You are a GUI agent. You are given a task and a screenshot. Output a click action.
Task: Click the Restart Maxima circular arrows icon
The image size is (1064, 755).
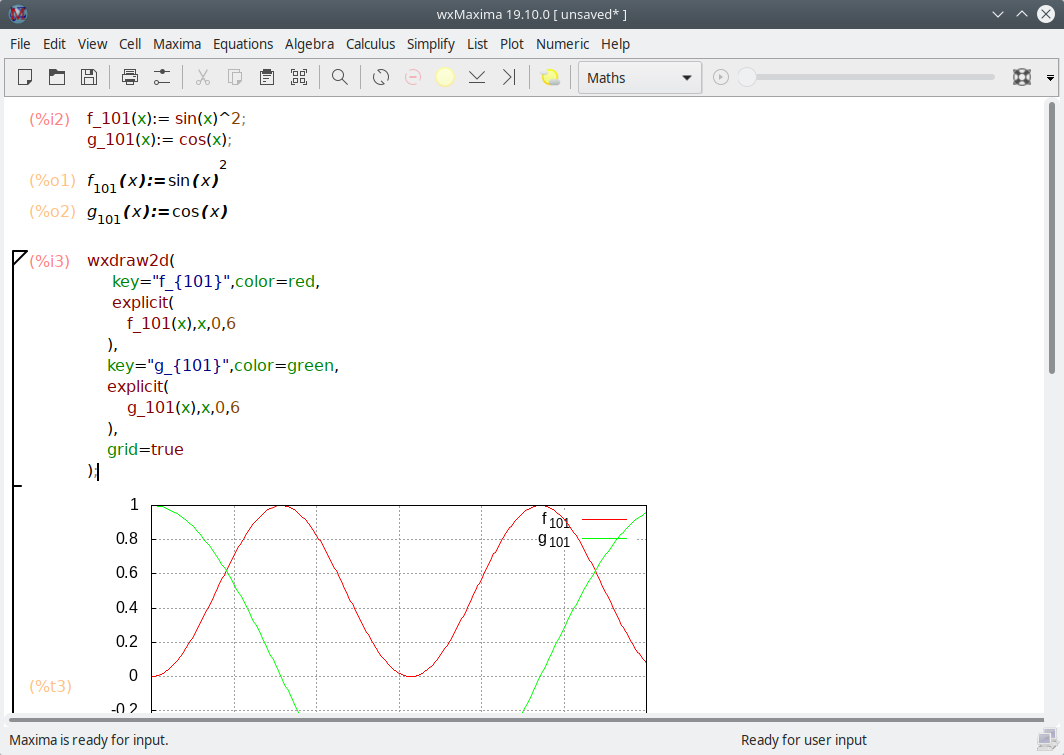pyautogui.click(x=381, y=77)
